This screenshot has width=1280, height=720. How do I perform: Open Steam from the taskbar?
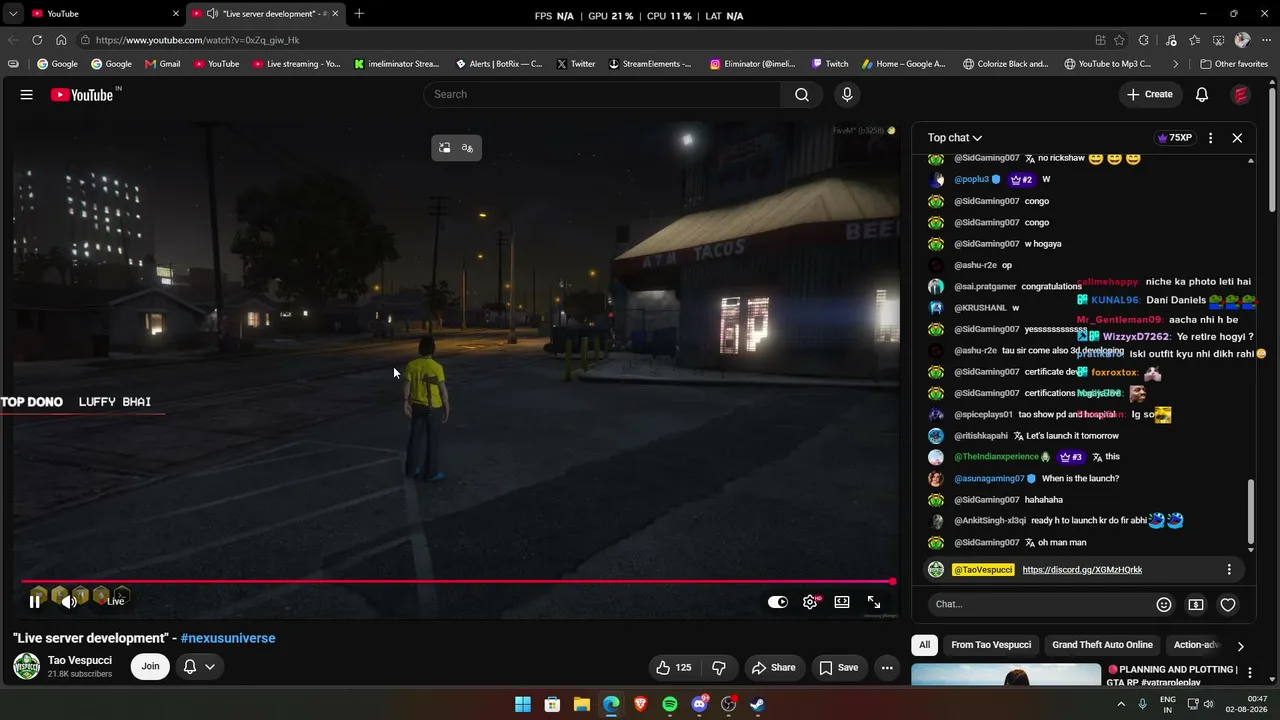click(758, 704)
